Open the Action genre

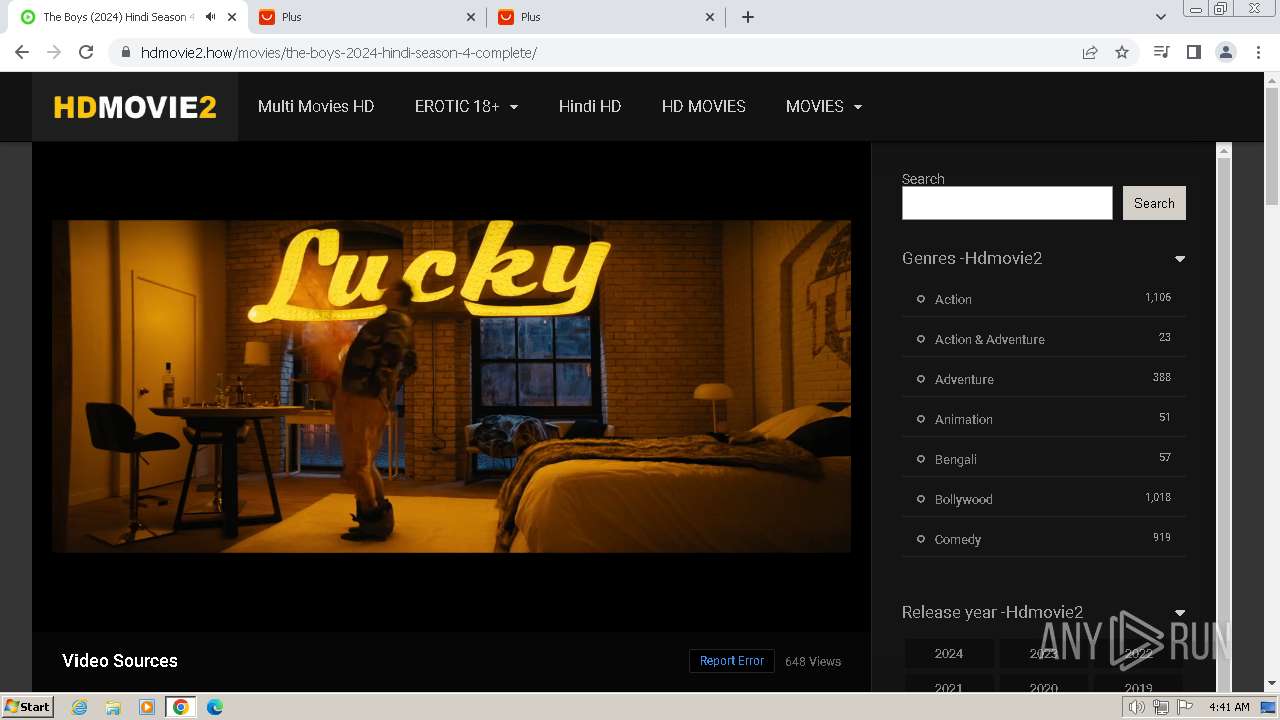point(953,299)
